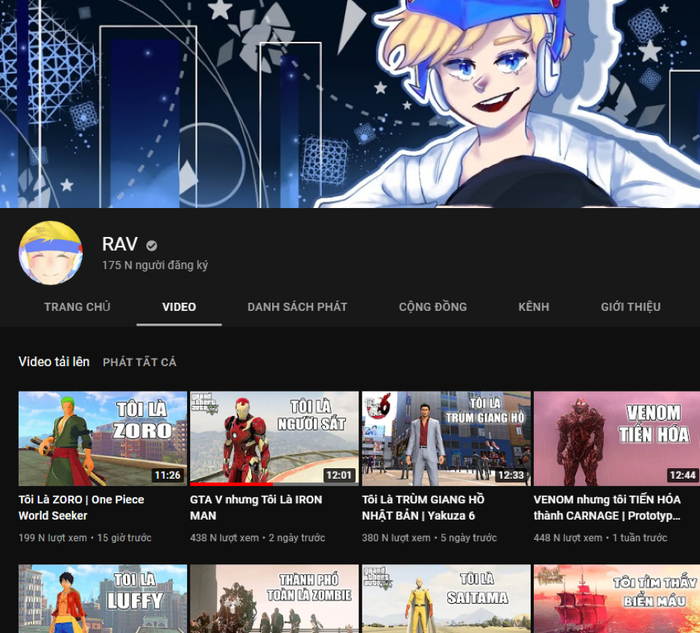
Task: Click title VENOM nhưng tôi TIẾN HÓA thành CARNAGE
Action: 607,508
